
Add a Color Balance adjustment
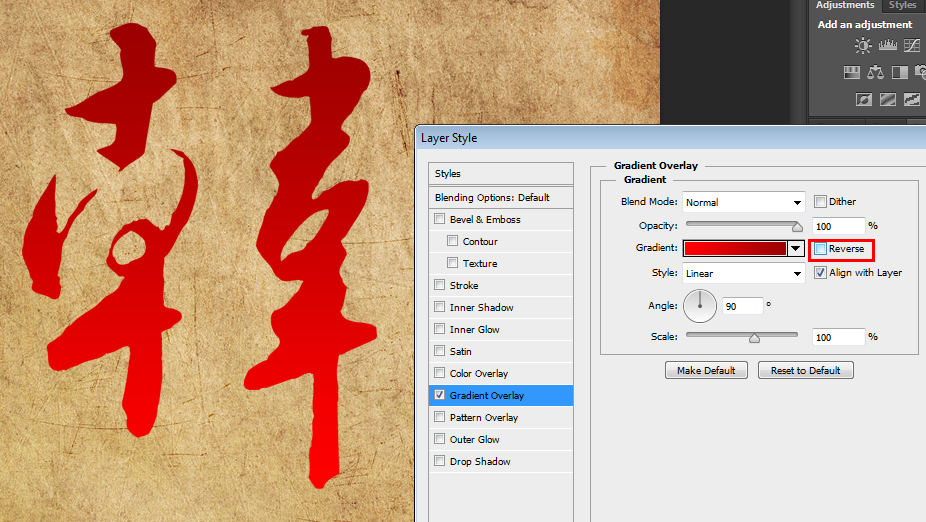(876, 73)
